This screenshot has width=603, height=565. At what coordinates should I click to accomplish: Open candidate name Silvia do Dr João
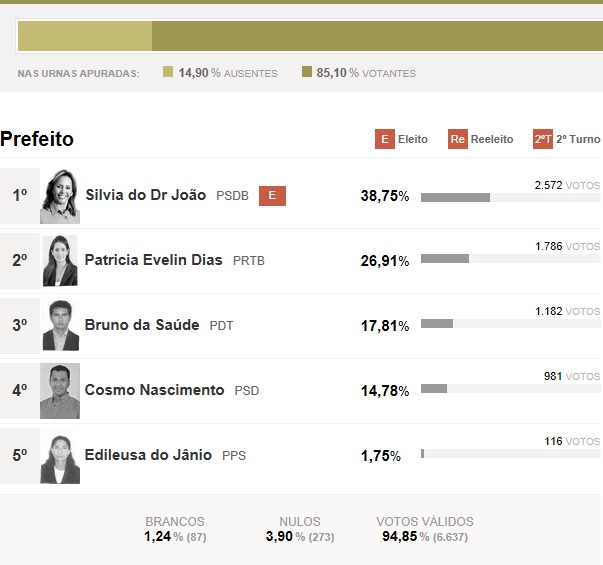coord(146,195)
